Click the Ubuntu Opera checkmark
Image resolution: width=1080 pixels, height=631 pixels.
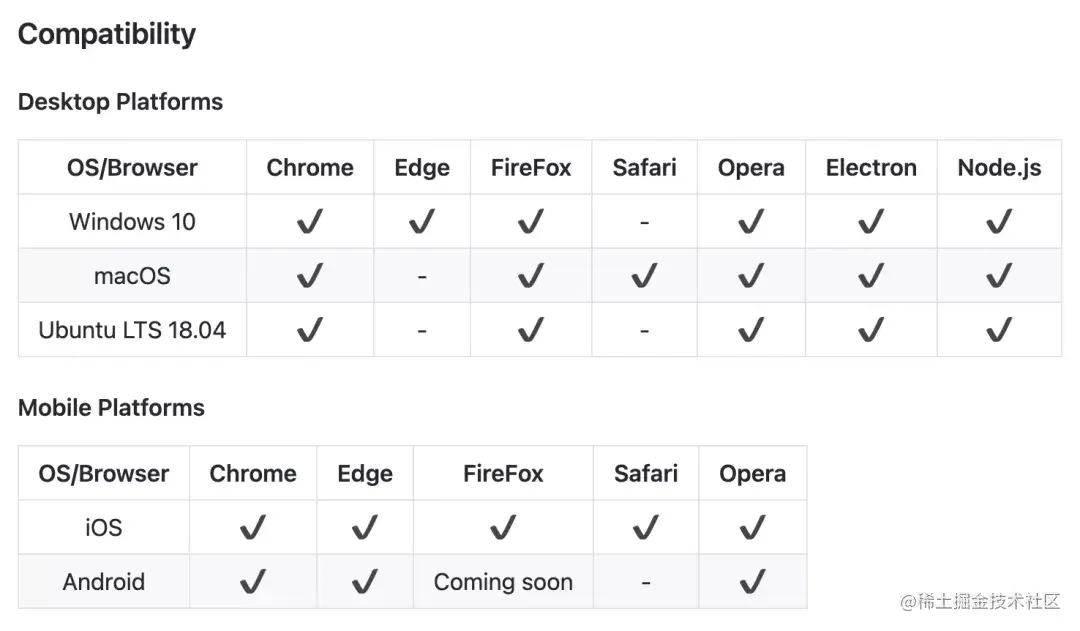pyautogui.click(x=751, y=330)
